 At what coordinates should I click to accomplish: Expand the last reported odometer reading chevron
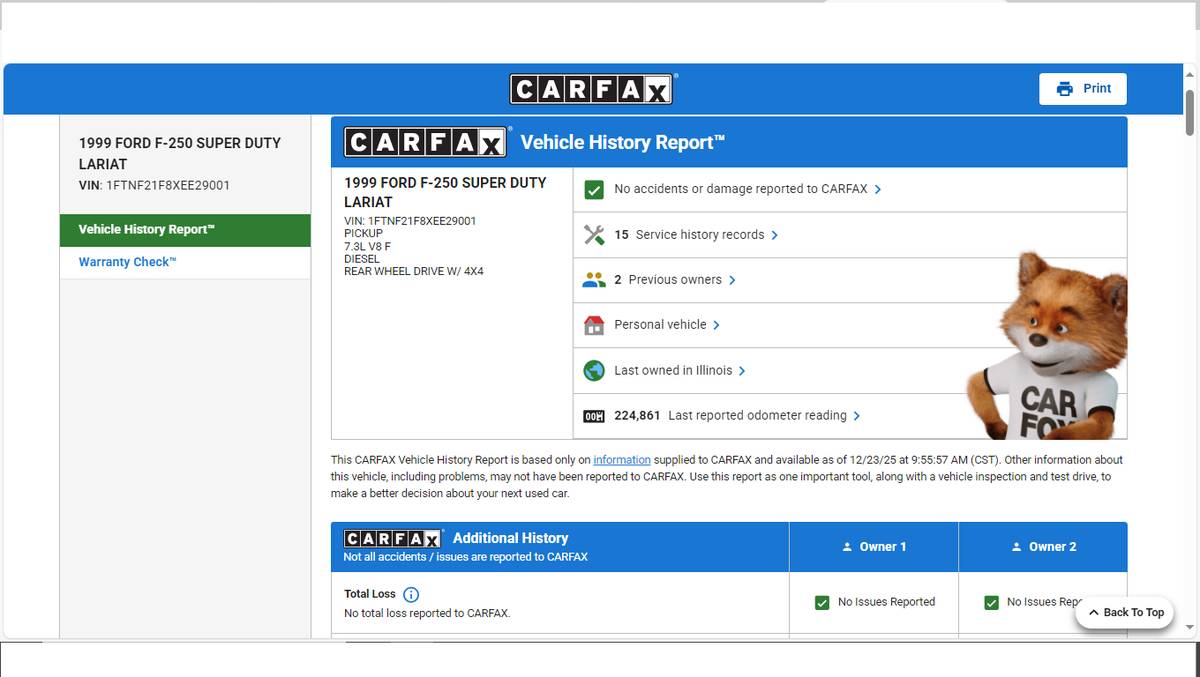(857, 416)
